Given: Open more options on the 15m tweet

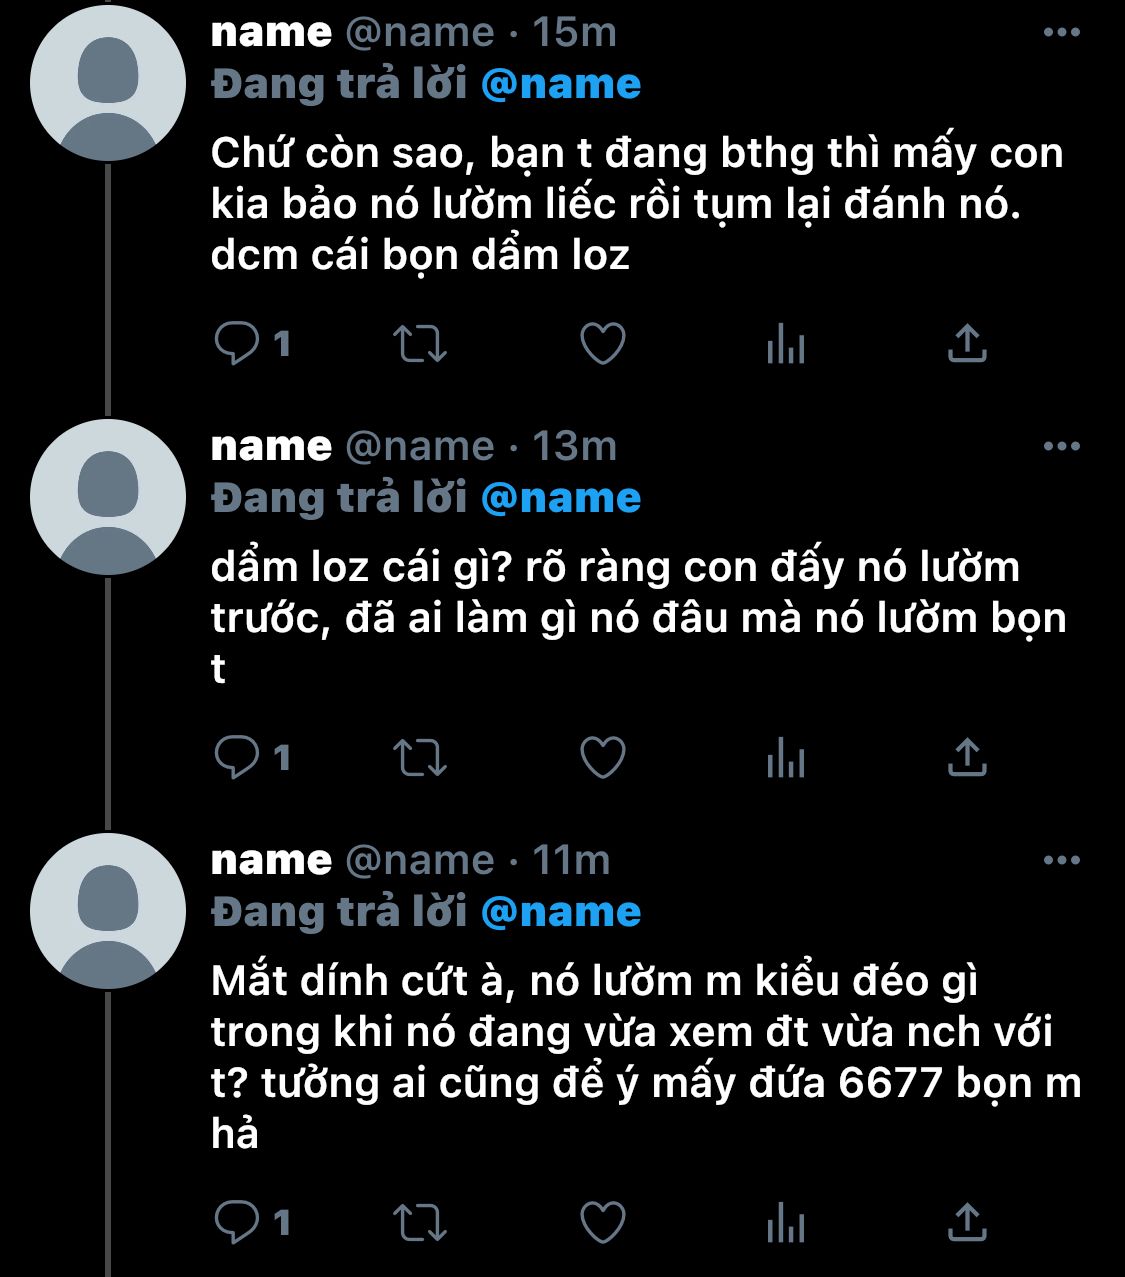Looking at the screenshot, I should (x=1061, y=33).
